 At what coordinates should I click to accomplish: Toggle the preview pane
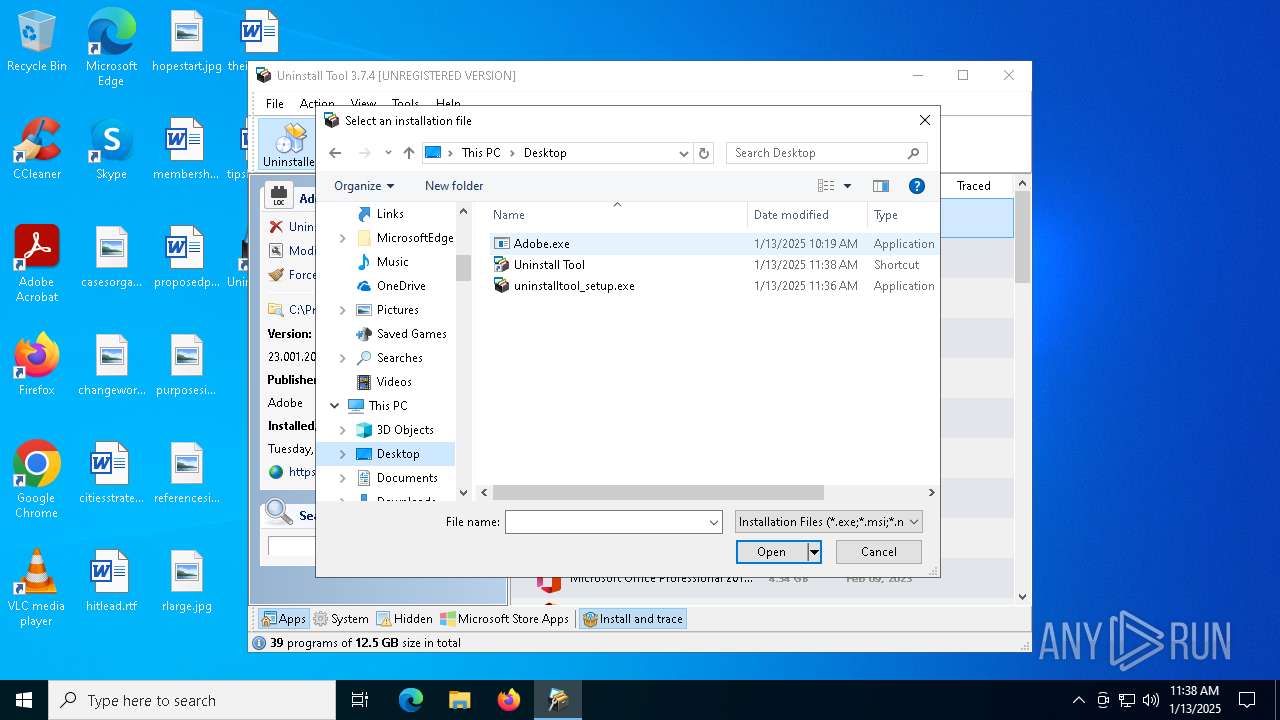[x=880, y=186]
